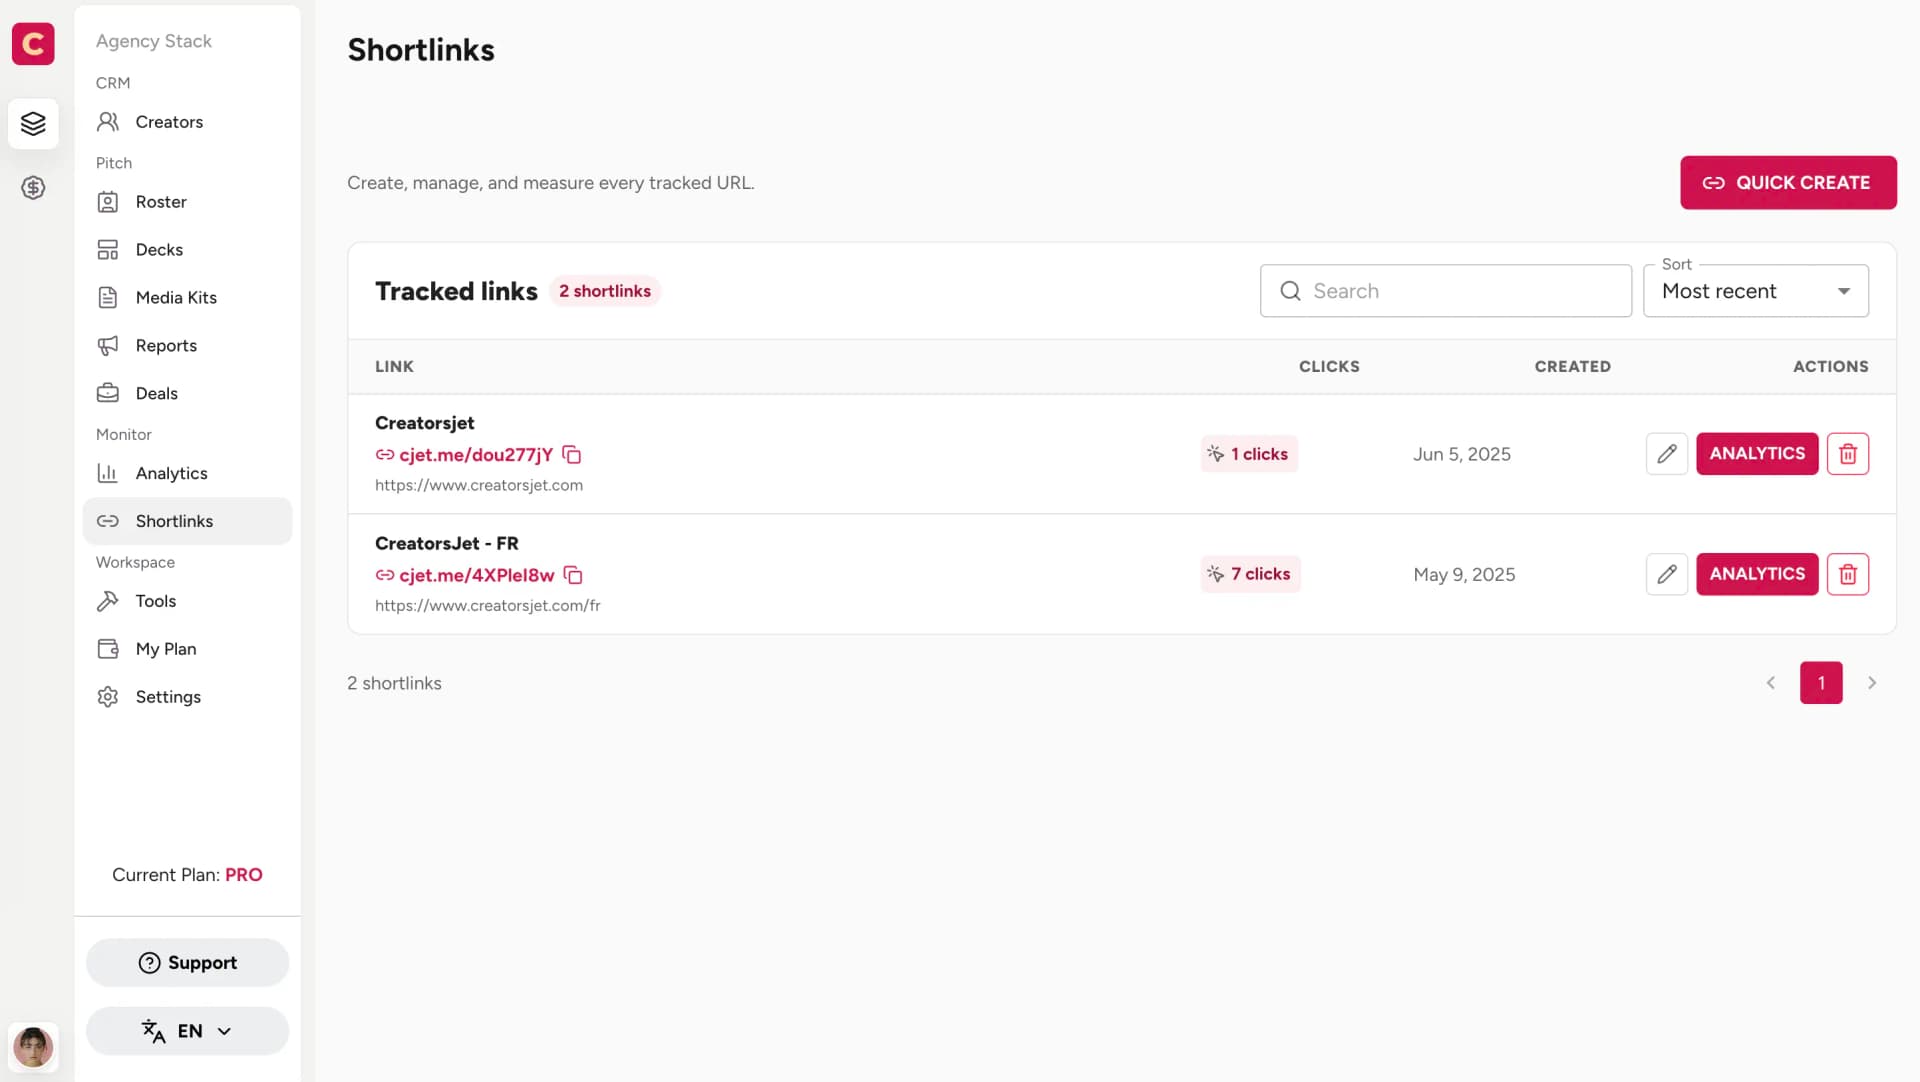Click the search magnifier icon
This screenshot has height=1082, width=1920.
pos(1290,291)
